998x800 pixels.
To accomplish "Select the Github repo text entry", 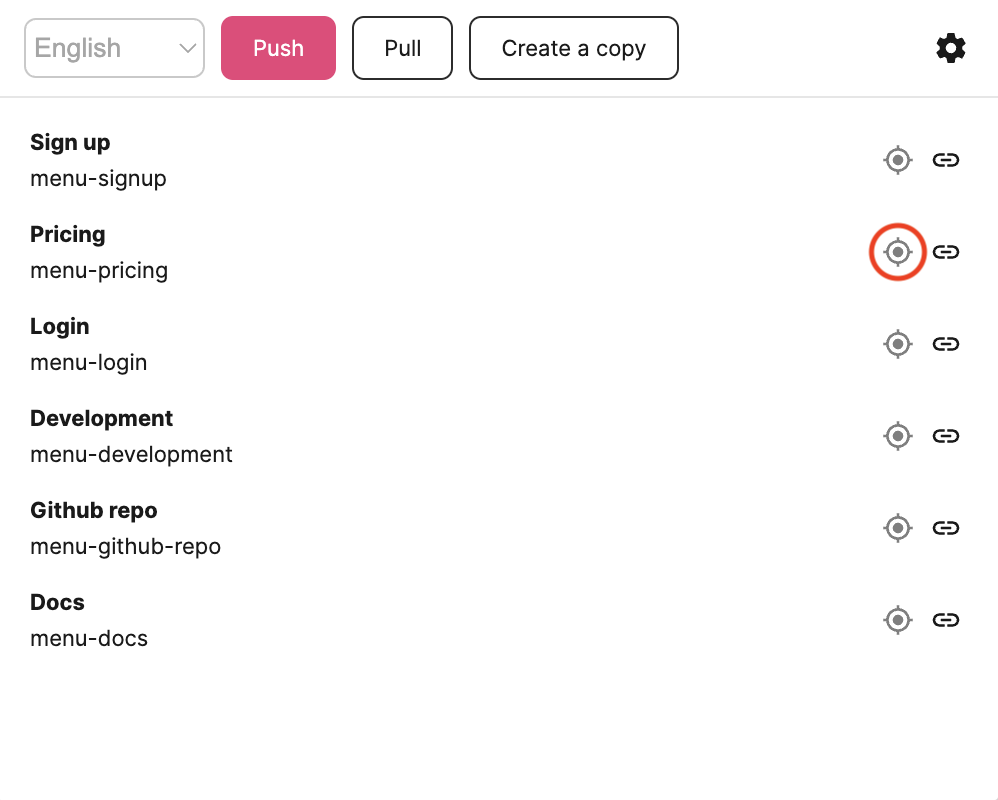I will (94, 510).
